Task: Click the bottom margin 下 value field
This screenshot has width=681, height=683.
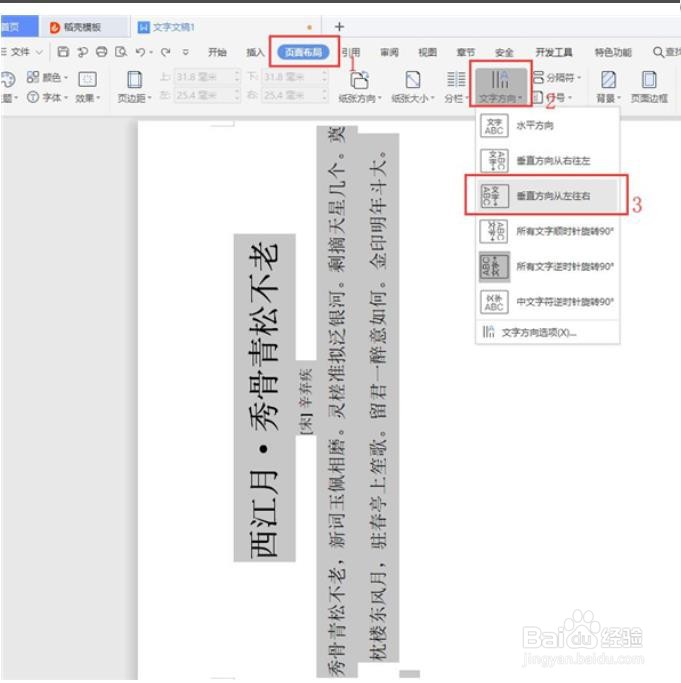Action: pos(294,77)
